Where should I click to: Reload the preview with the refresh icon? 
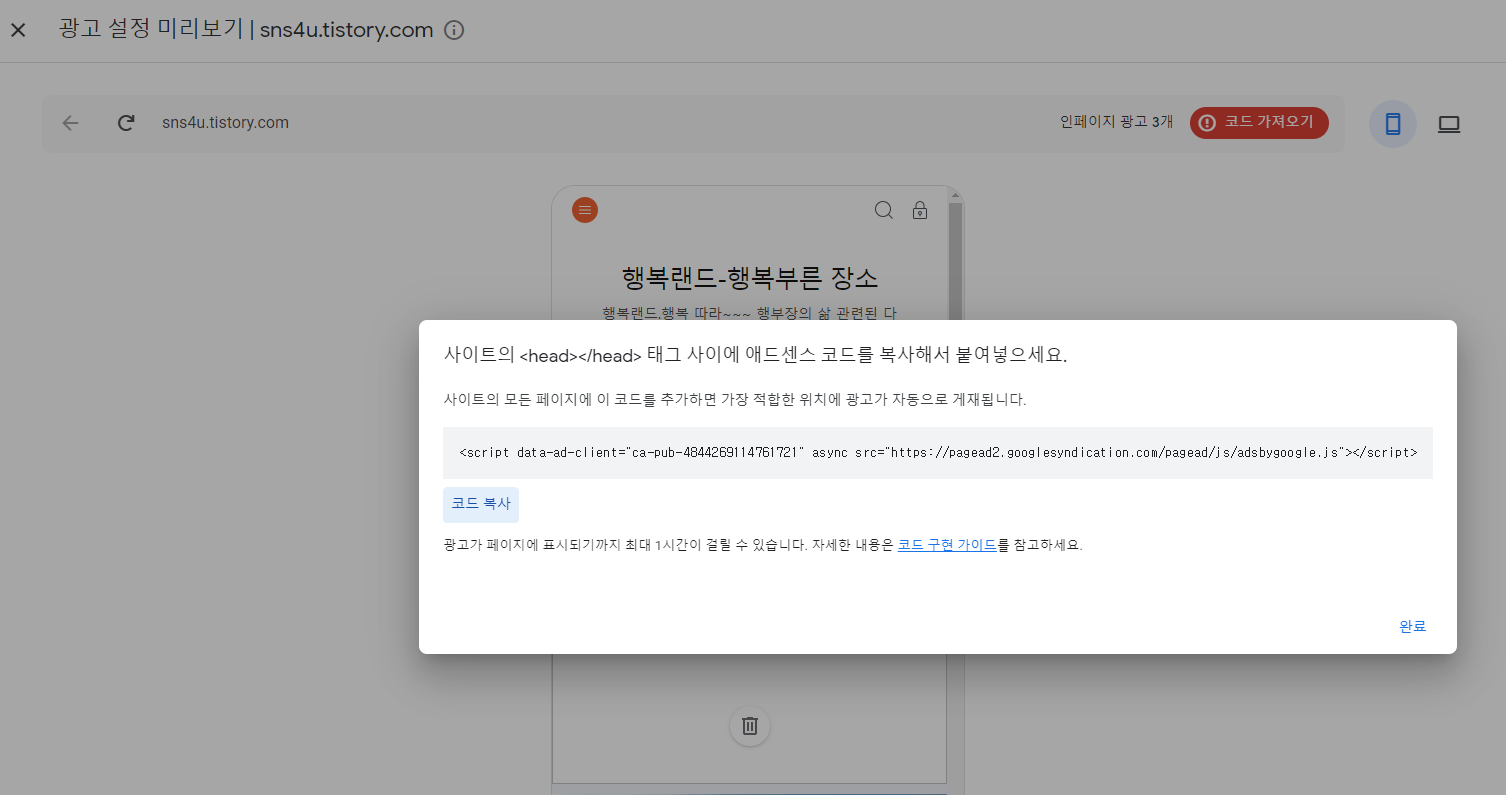click(126, 123)
